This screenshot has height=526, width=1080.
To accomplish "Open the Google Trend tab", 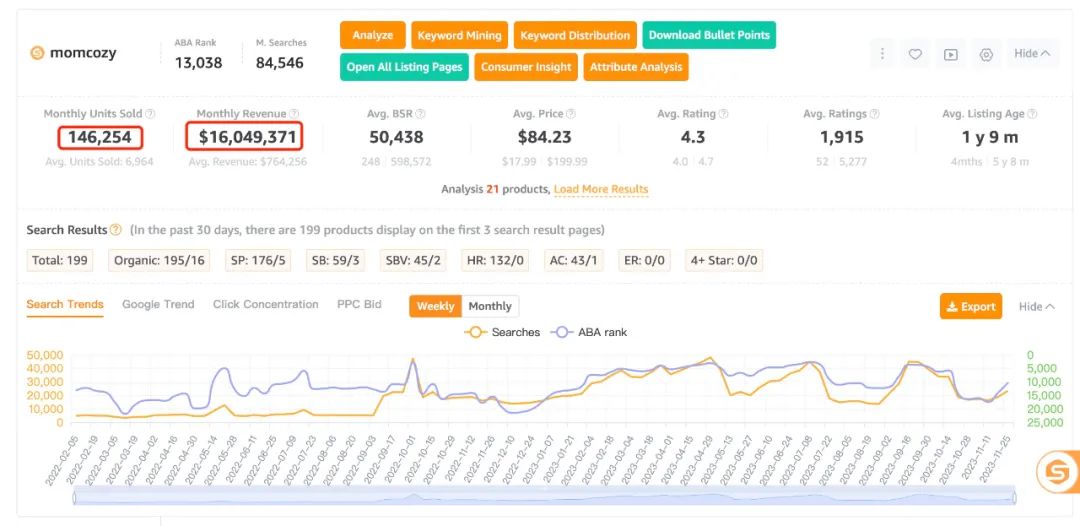I will tap(158, 304).
